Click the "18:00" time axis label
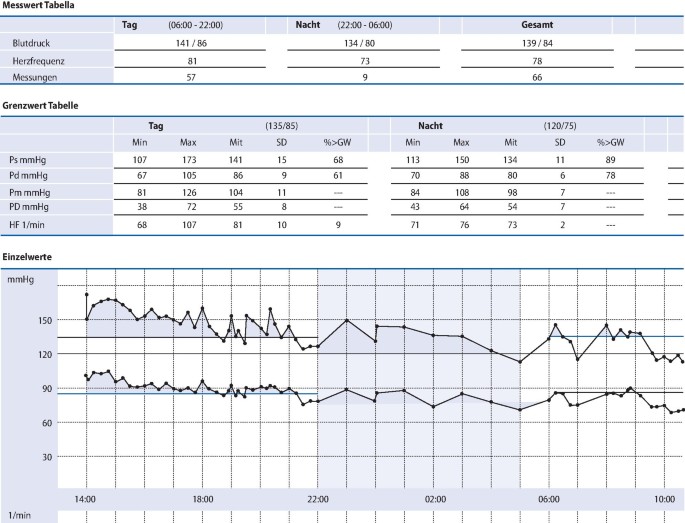Viewport: 685px width, 523px height. coord(203,499)
